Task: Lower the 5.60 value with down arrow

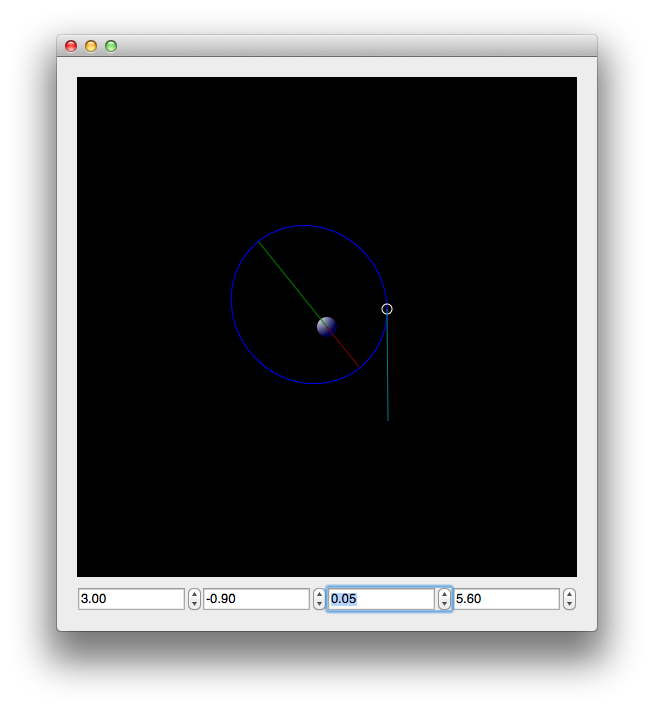Action: [569, 604]
